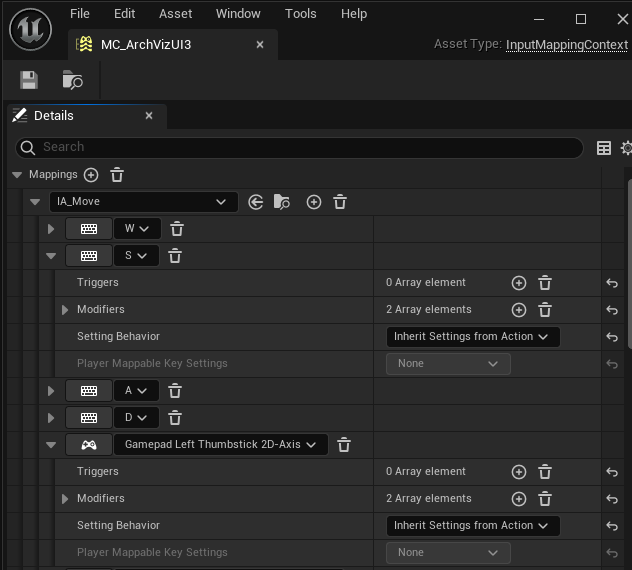
Task: Open the Asset menu
Action: [x=175, y=14]
